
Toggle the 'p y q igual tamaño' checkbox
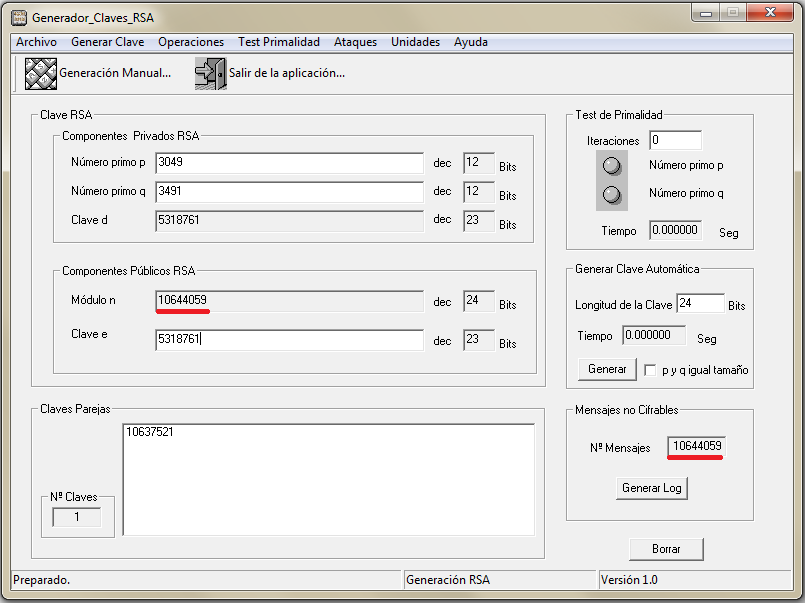650,369
